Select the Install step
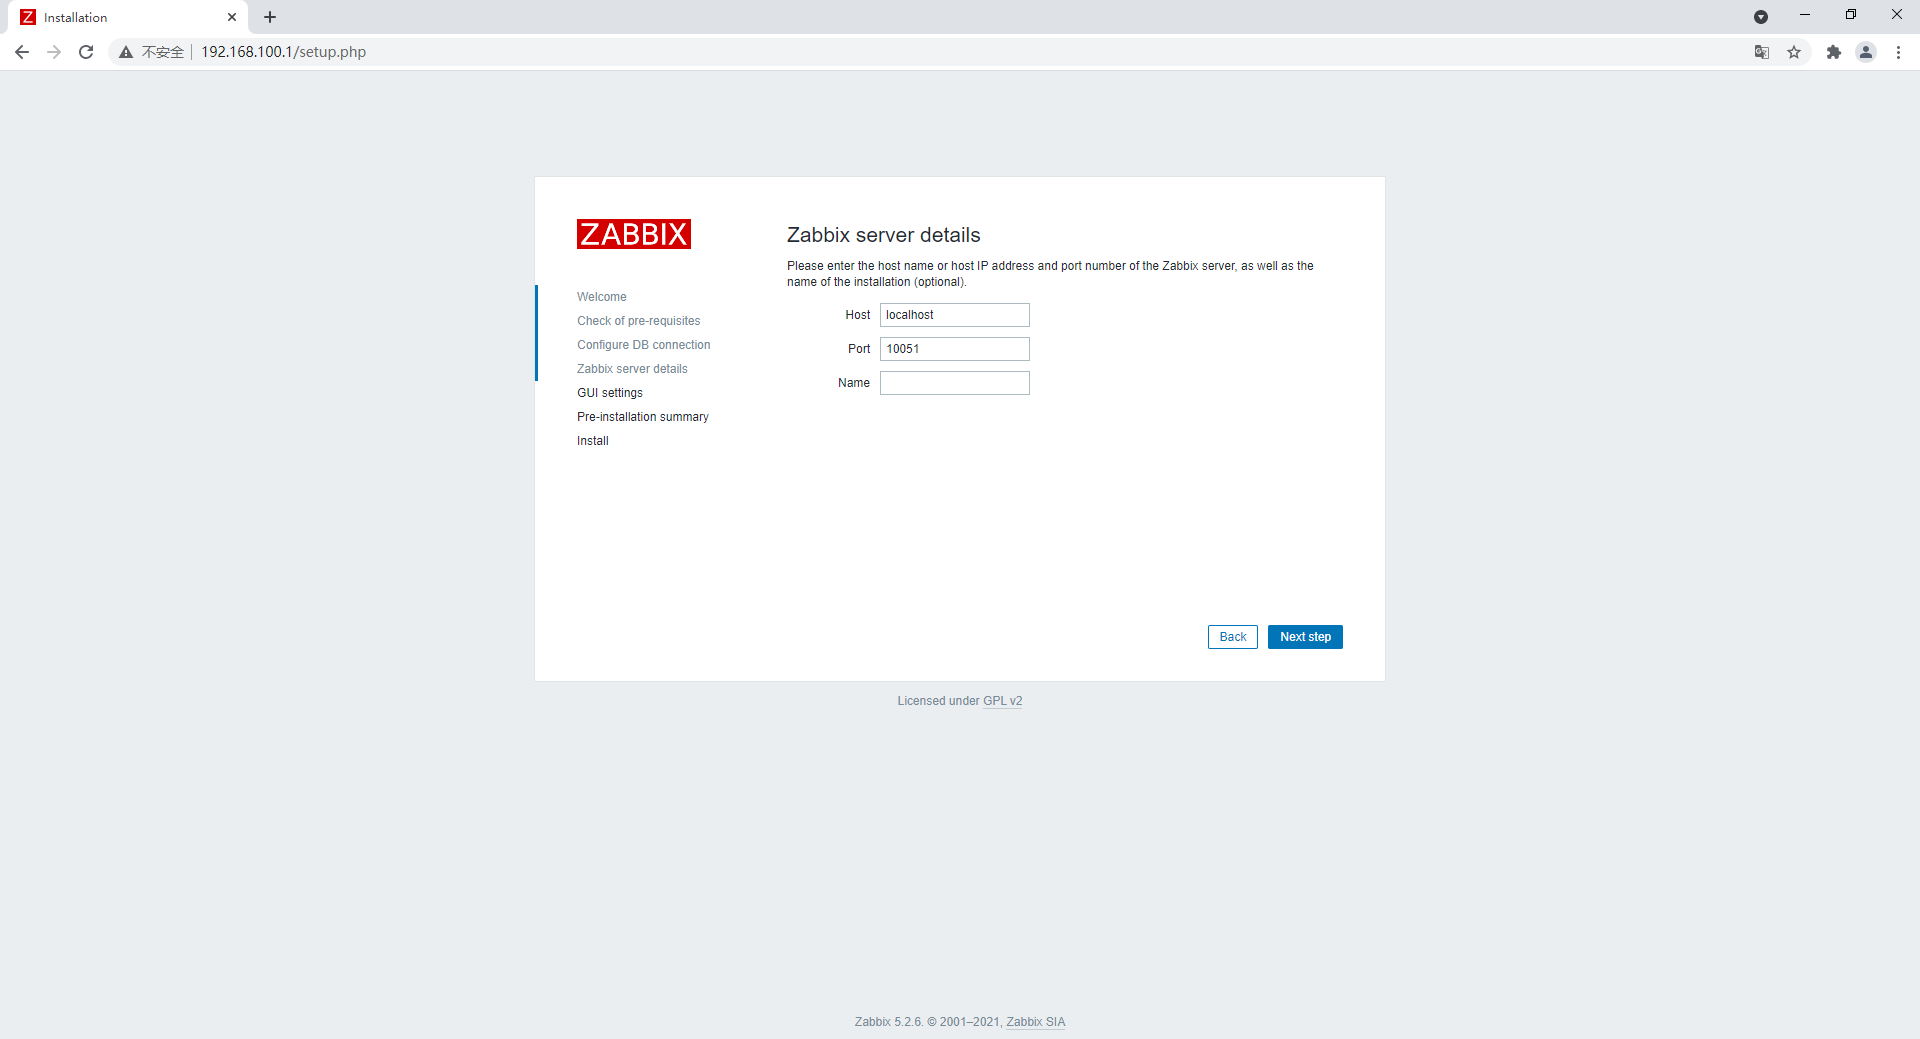The image size is (1920, 1039). [x=593, y=441]
